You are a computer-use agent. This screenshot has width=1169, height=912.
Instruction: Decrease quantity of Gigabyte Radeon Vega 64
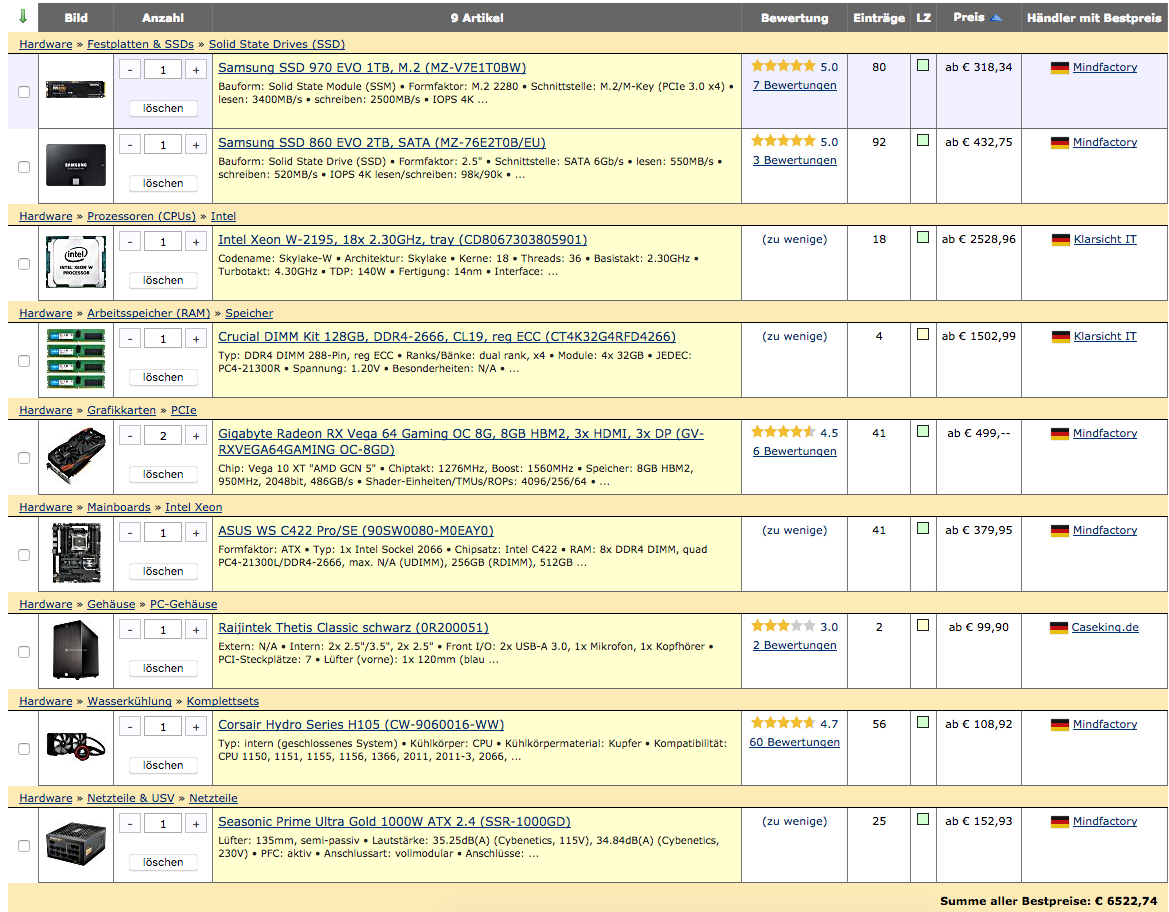[130, 436]
